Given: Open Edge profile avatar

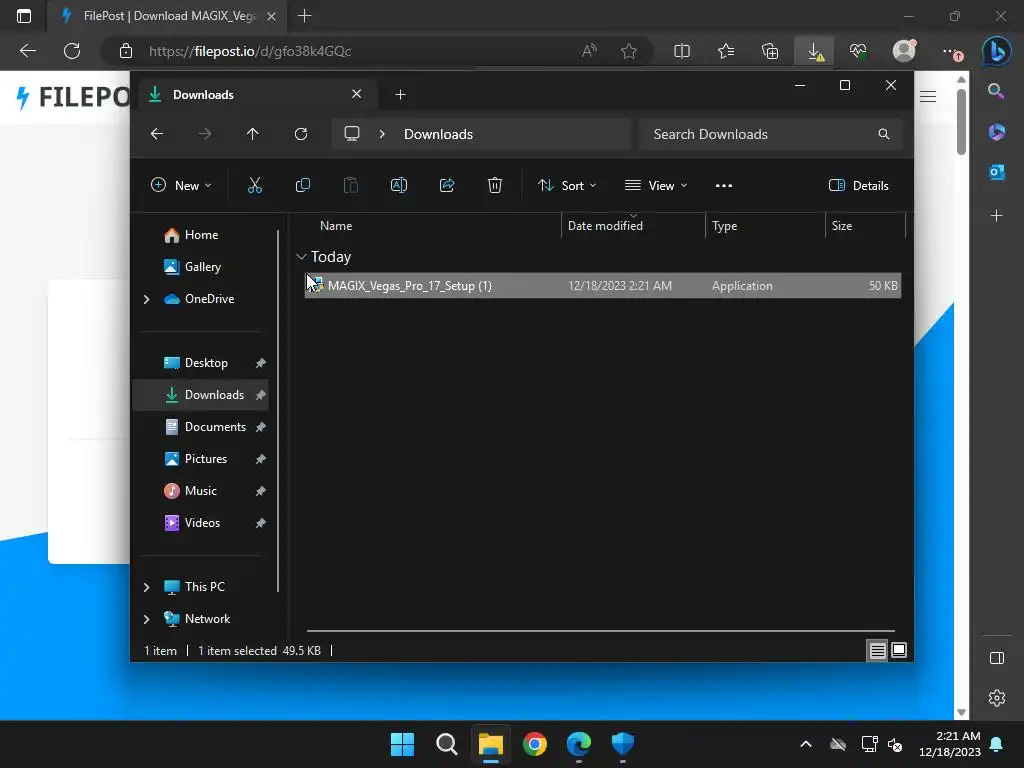Looking at the screenshot, I should pyautogui.click(x=904, y=50).
